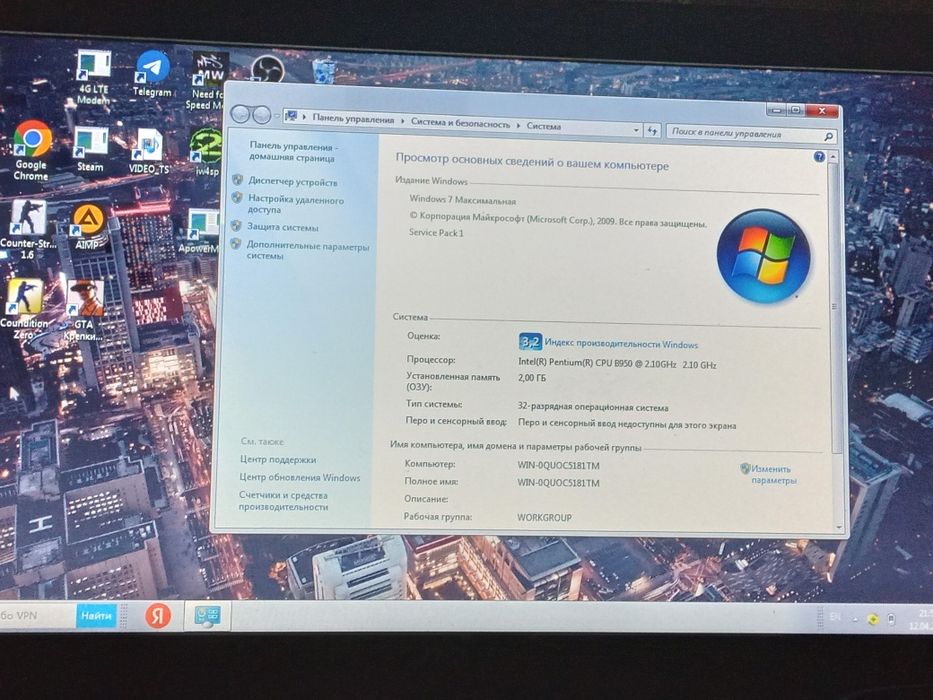This screenshot has height=700, width=933.
Task: Select the OBS icon behind the window
Action: click(267, 69)
